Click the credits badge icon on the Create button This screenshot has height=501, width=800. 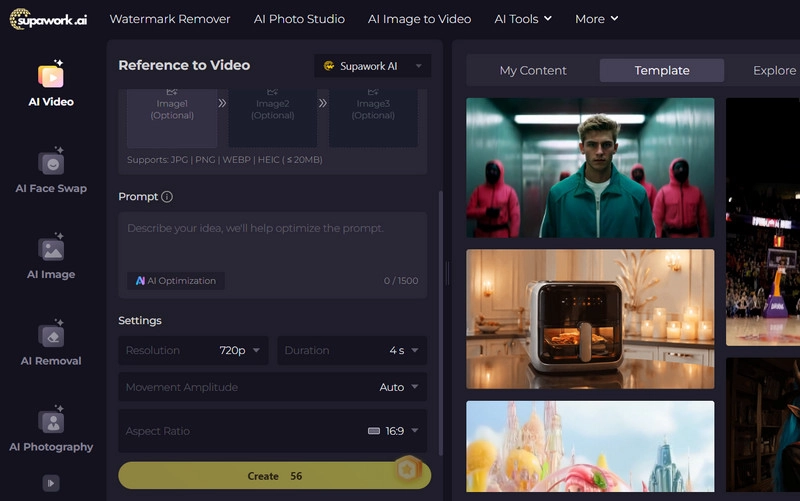click(x=408, y=469)
